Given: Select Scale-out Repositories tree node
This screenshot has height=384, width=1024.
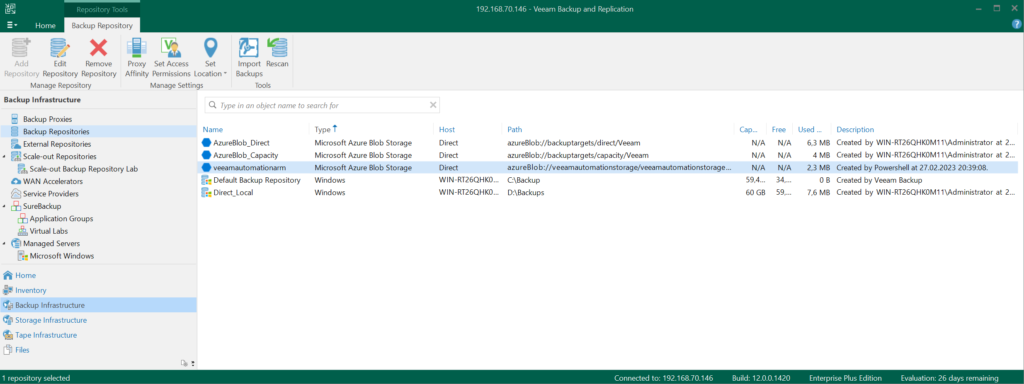Looking at the screenshot, I should (59, 156).
